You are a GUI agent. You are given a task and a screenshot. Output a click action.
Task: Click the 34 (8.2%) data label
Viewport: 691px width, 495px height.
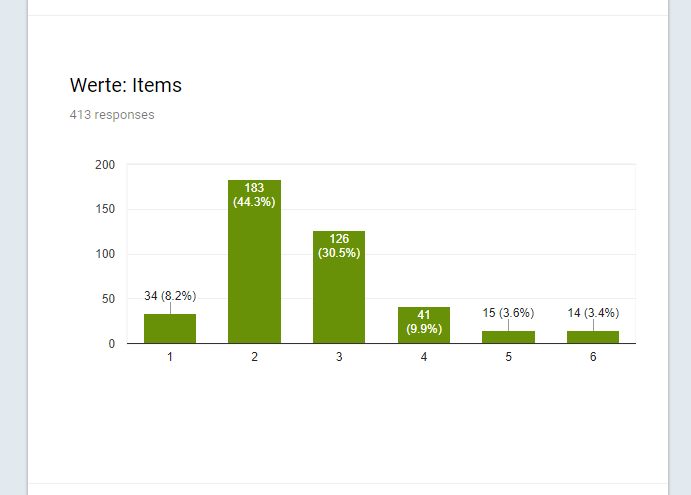click(x=170, y=296)
